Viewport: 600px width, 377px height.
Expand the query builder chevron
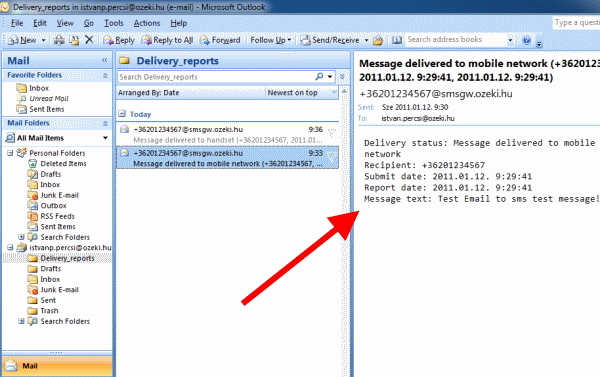[x=342, y=77]
